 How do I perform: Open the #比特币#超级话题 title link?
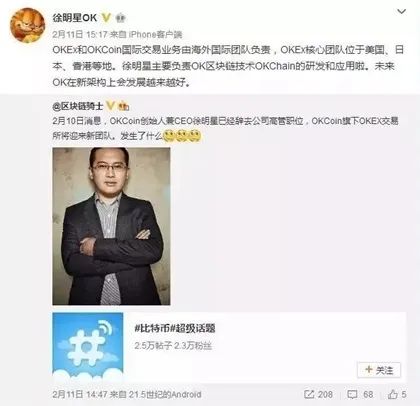click(175, 328)
